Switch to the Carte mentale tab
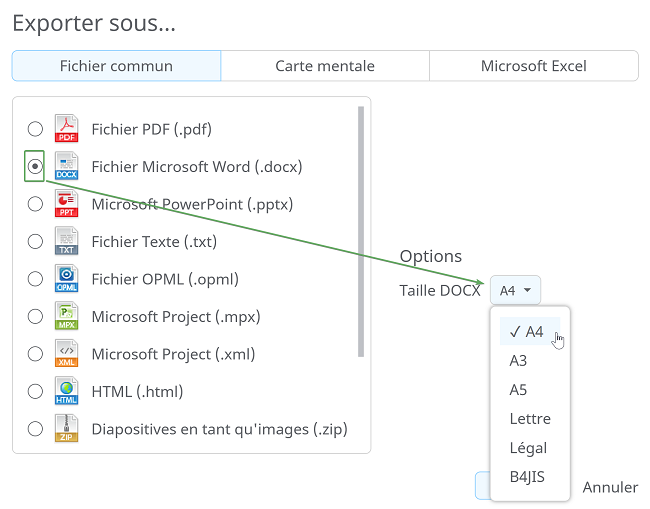The height and width of the screenshot is (509, 650). coord(325,66)
